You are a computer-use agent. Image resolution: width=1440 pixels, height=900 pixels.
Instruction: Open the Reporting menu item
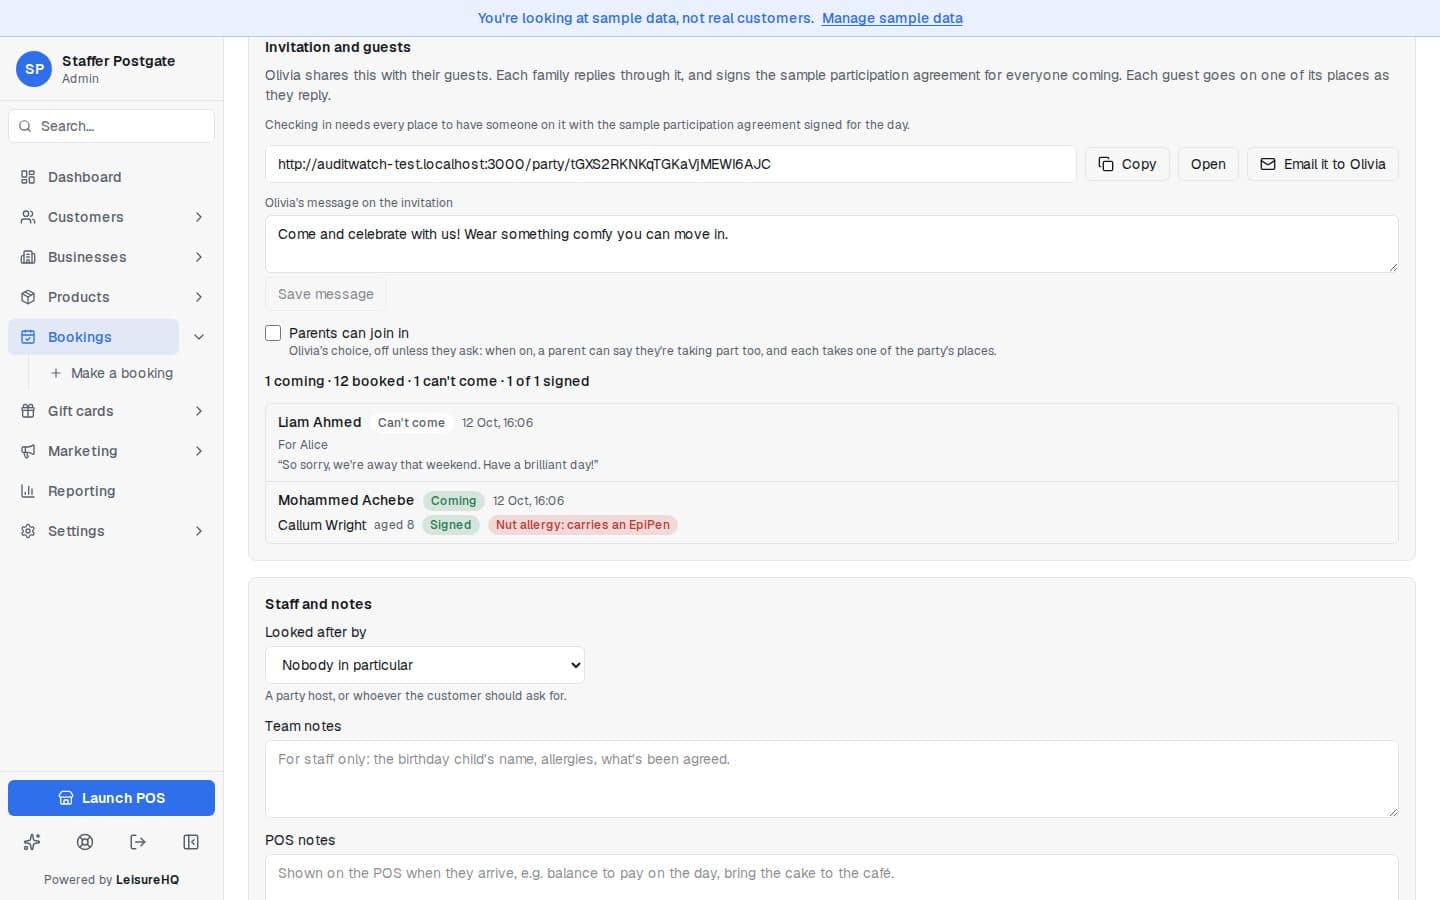pyautogui.click(x=111, y=491)
